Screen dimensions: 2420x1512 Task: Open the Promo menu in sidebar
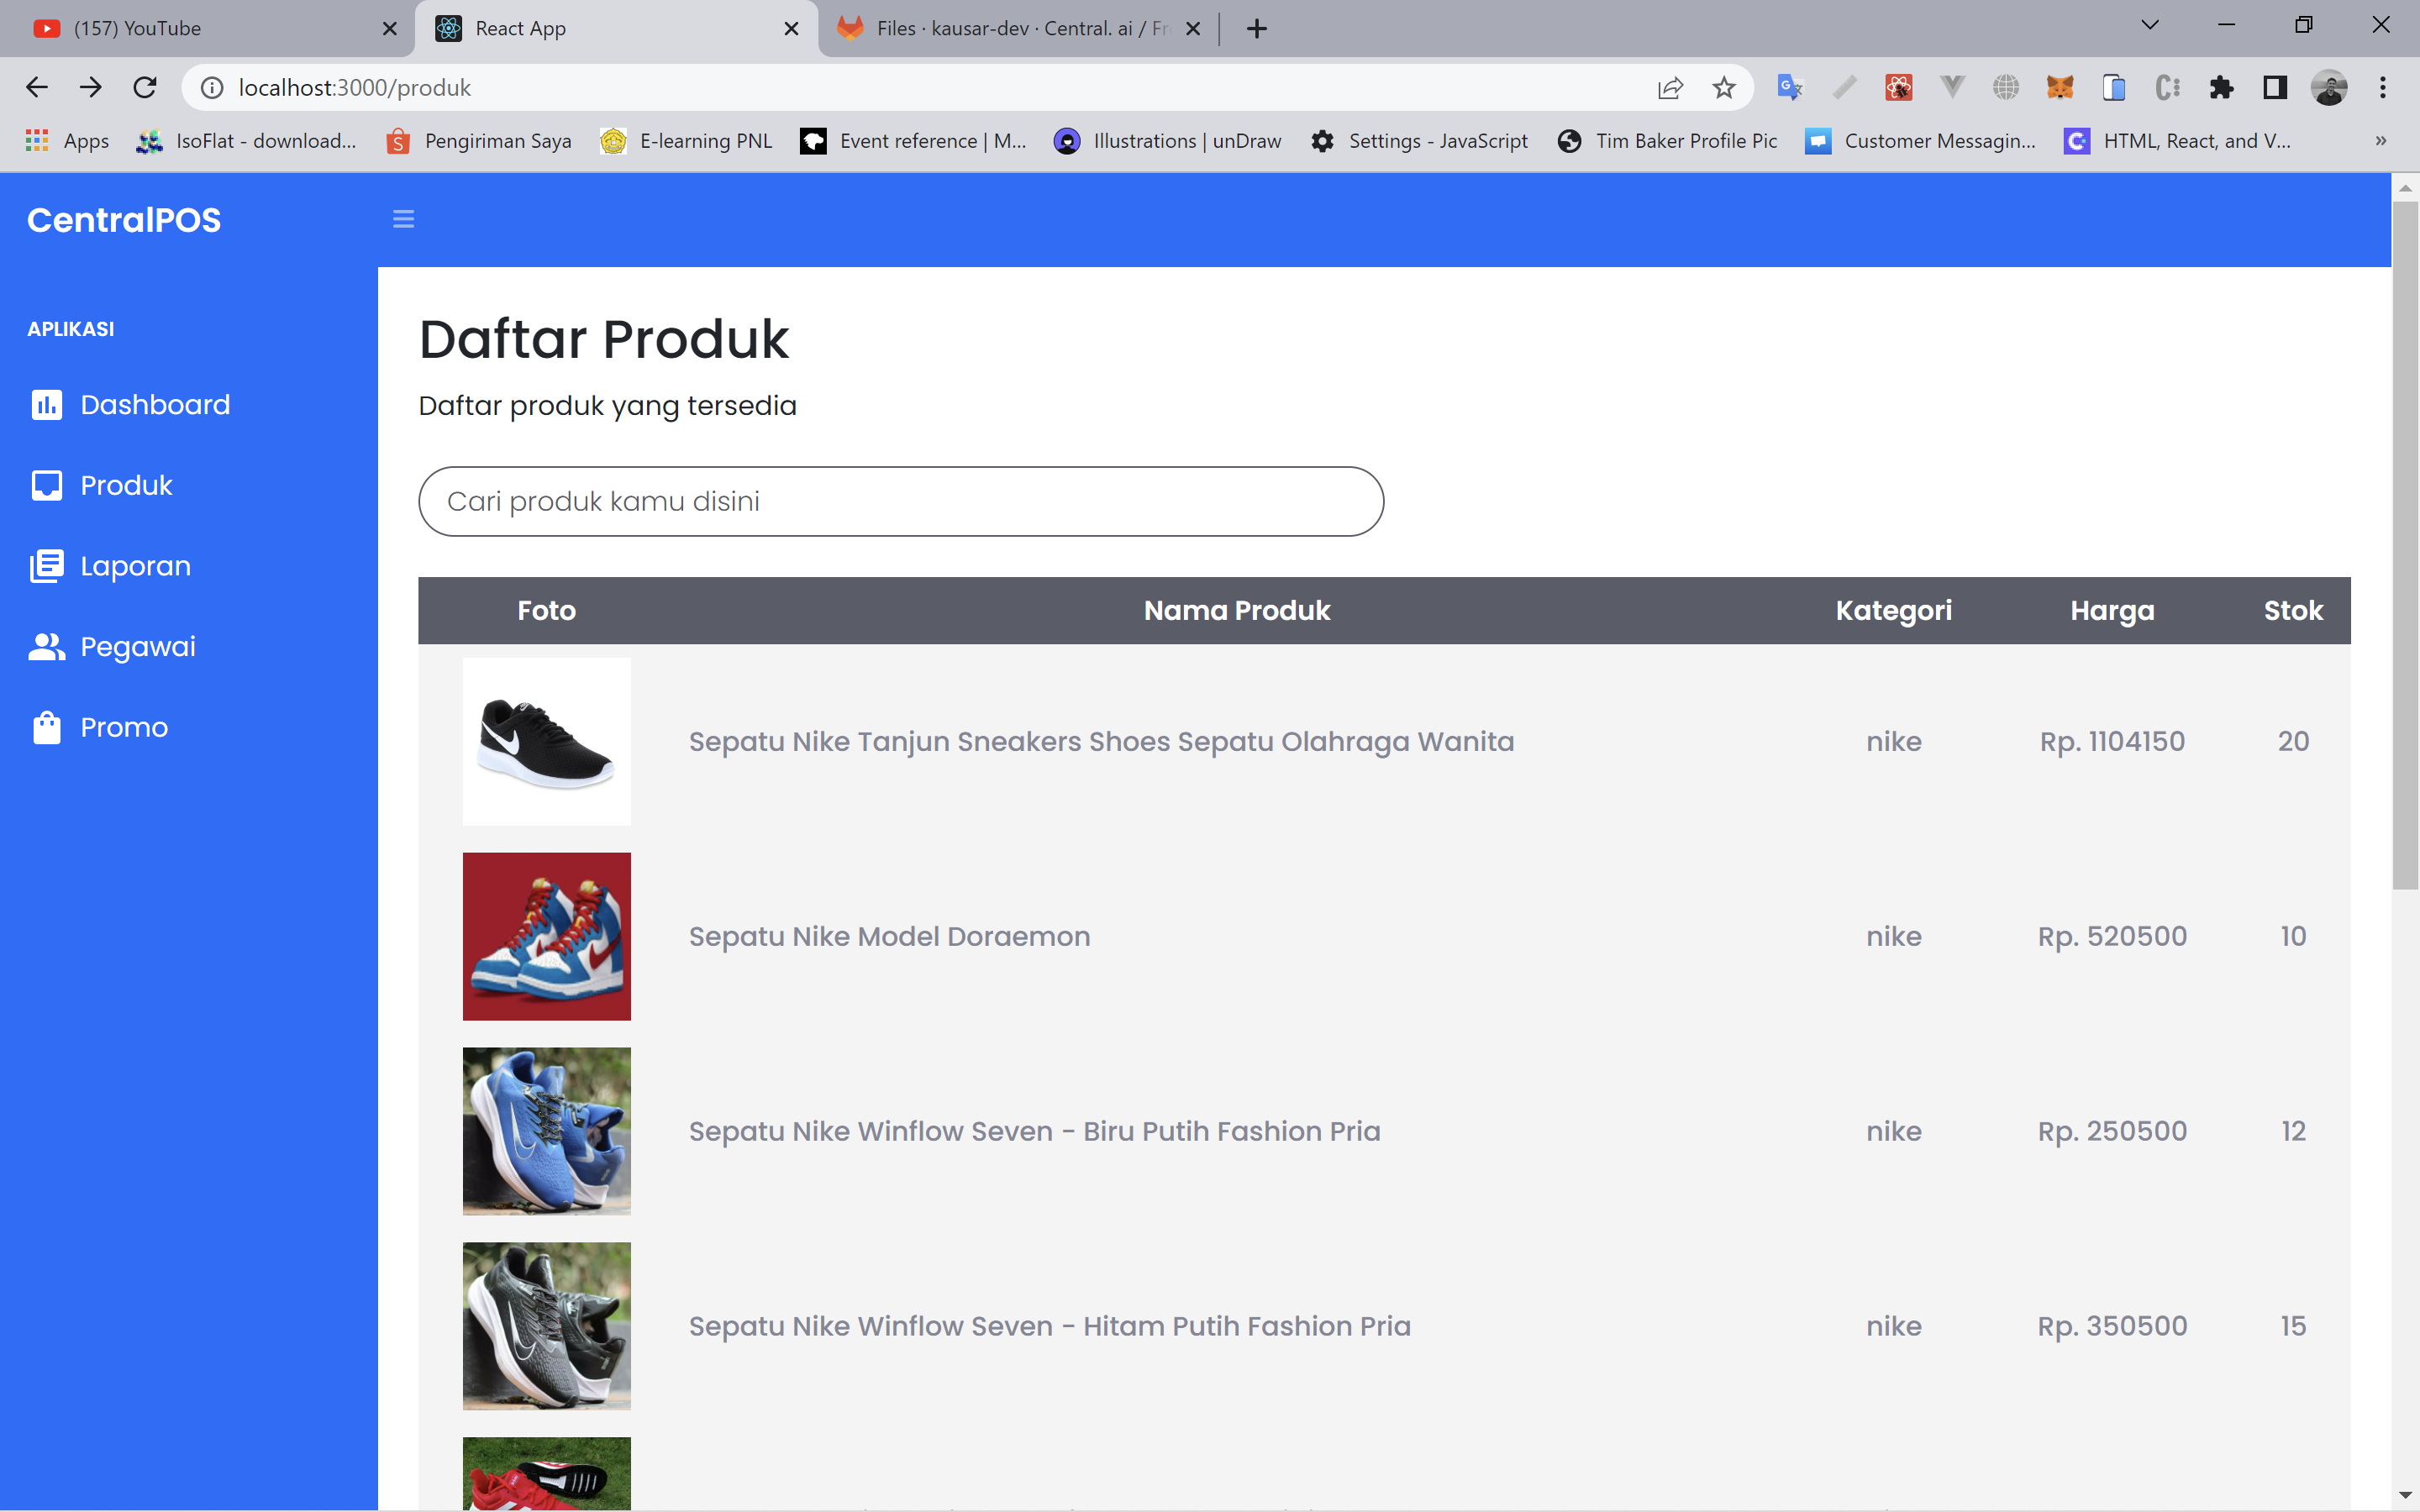[x=98, y=727]
